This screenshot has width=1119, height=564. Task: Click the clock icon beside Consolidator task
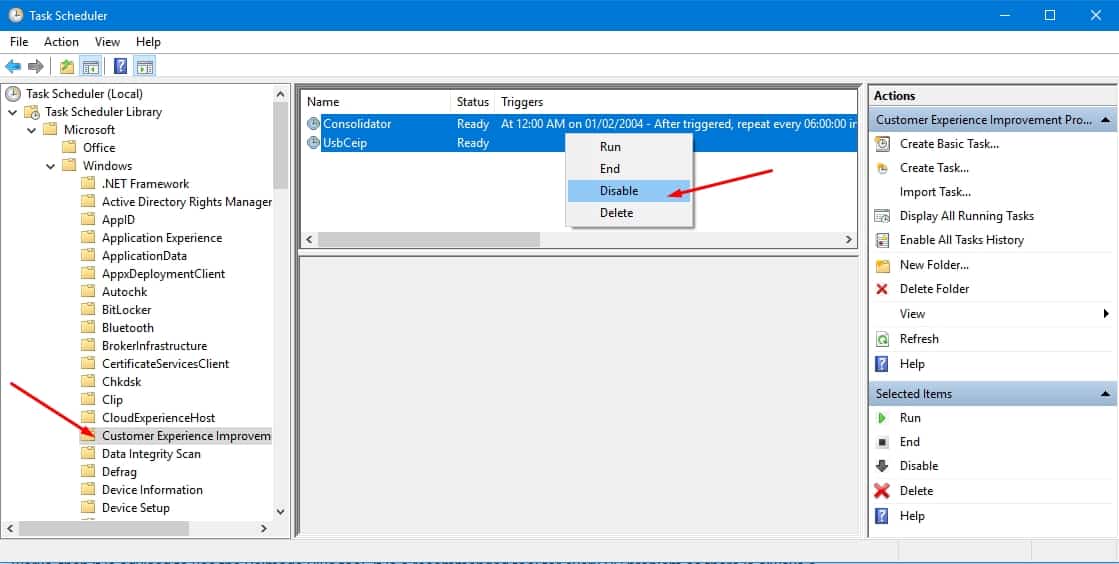pos(313,124)
